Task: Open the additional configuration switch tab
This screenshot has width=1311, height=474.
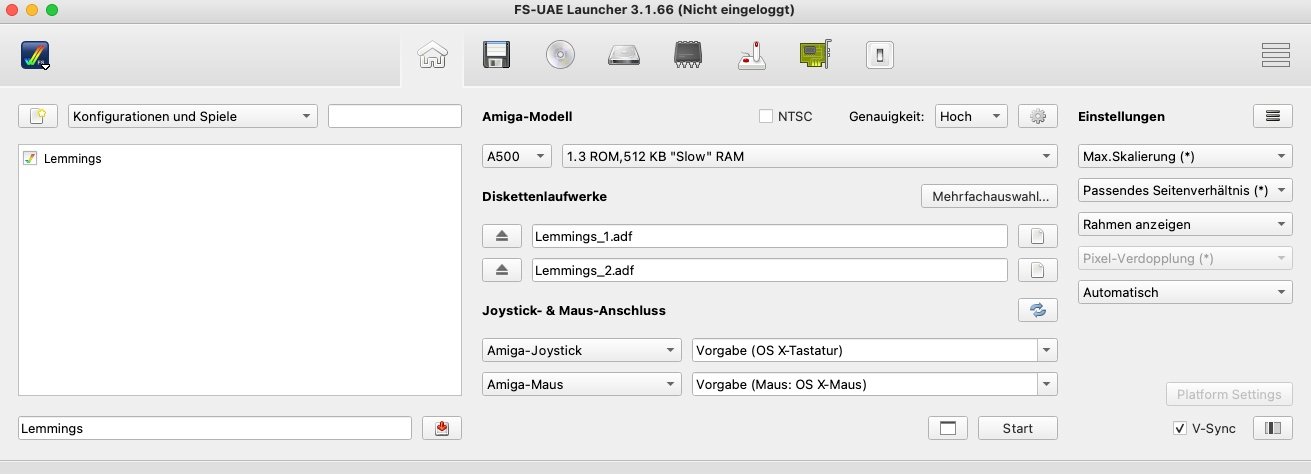Action: pos(879,56)
